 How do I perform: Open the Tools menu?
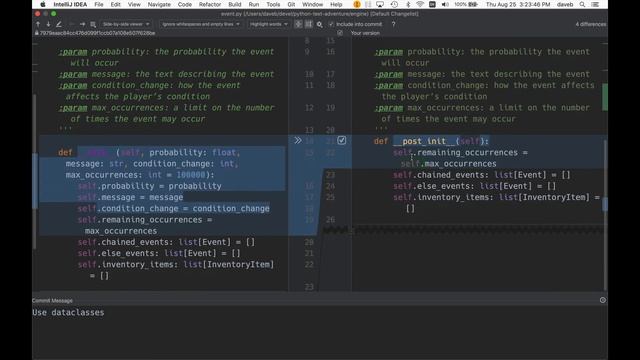pyautogui.click(x=273, y=4)
